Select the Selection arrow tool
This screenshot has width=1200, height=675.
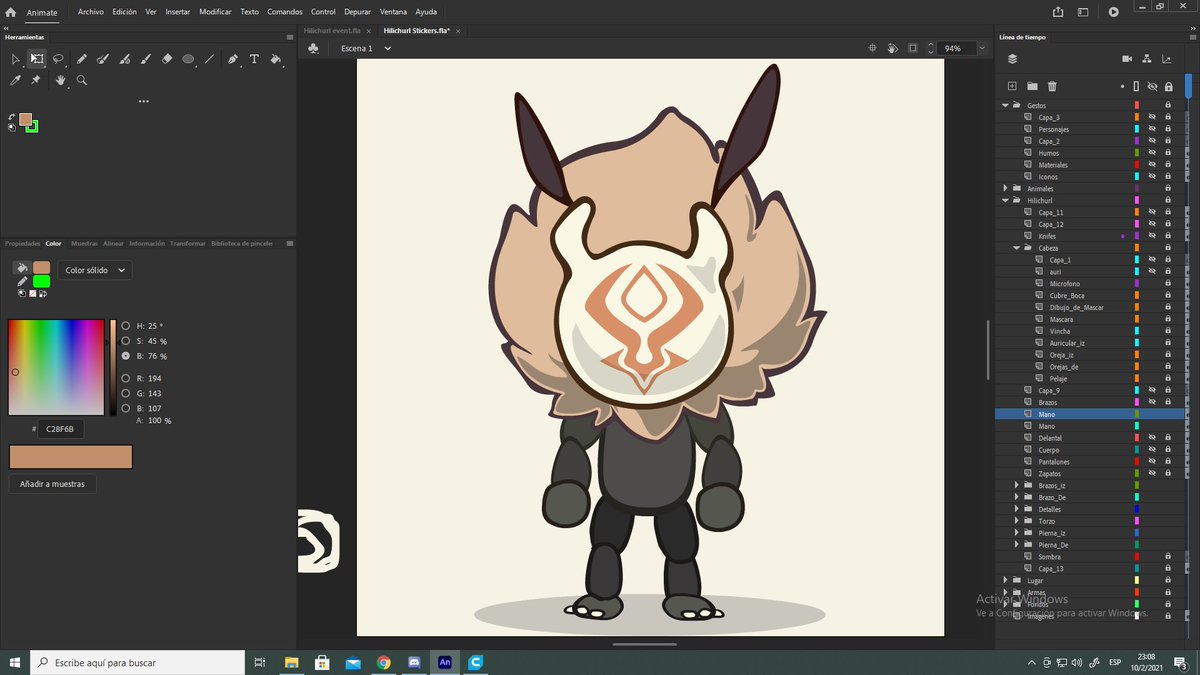tap(16, 59)
